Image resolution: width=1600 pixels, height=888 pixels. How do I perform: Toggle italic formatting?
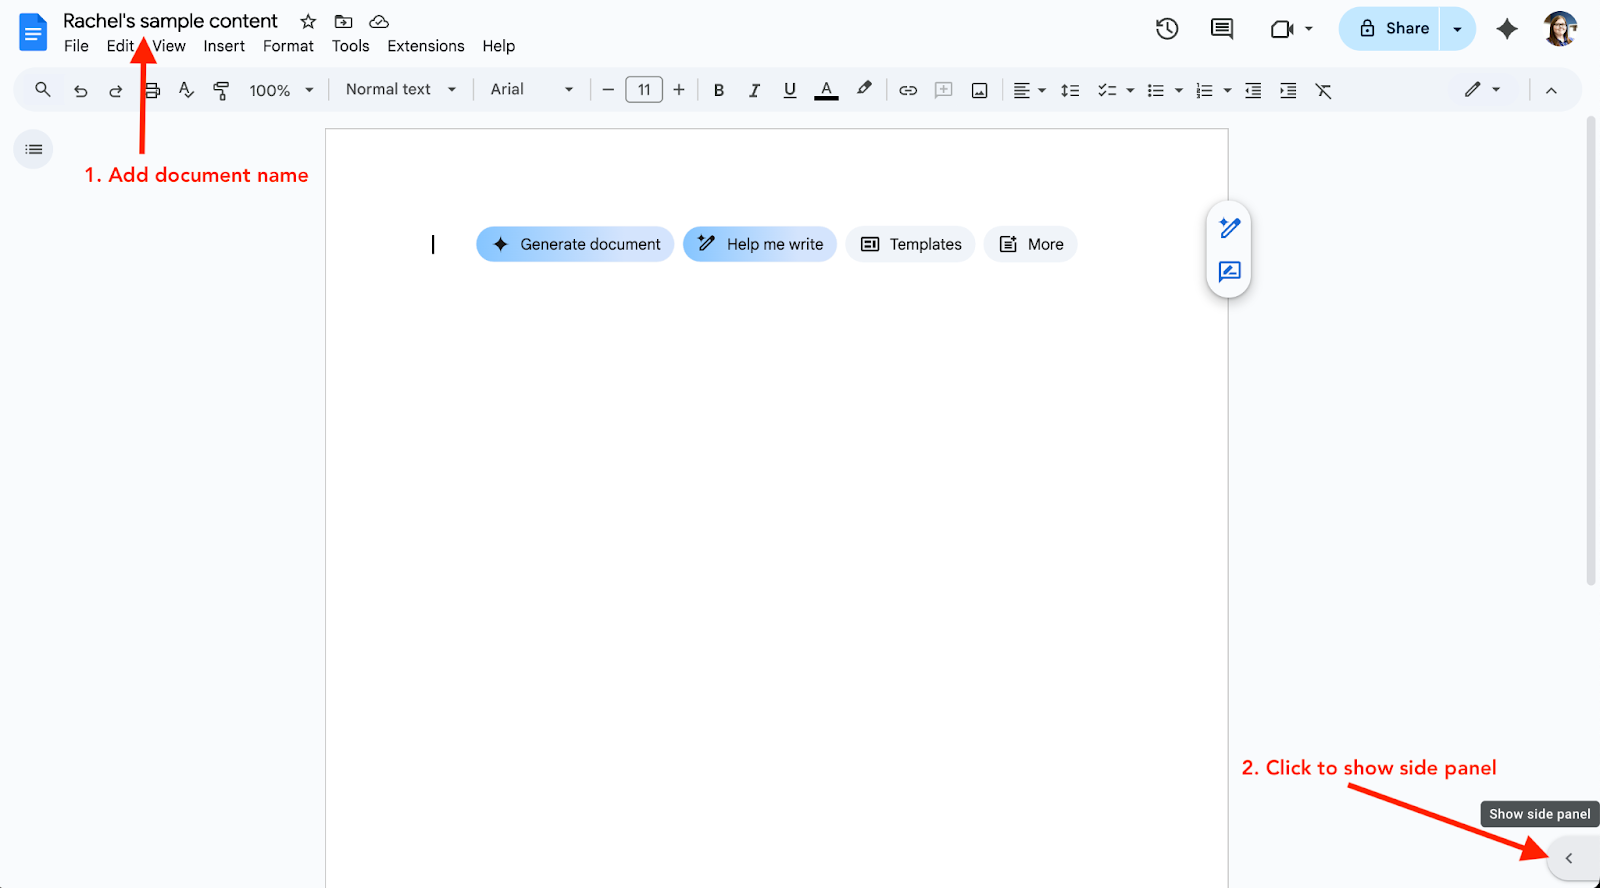coord(754,90)
